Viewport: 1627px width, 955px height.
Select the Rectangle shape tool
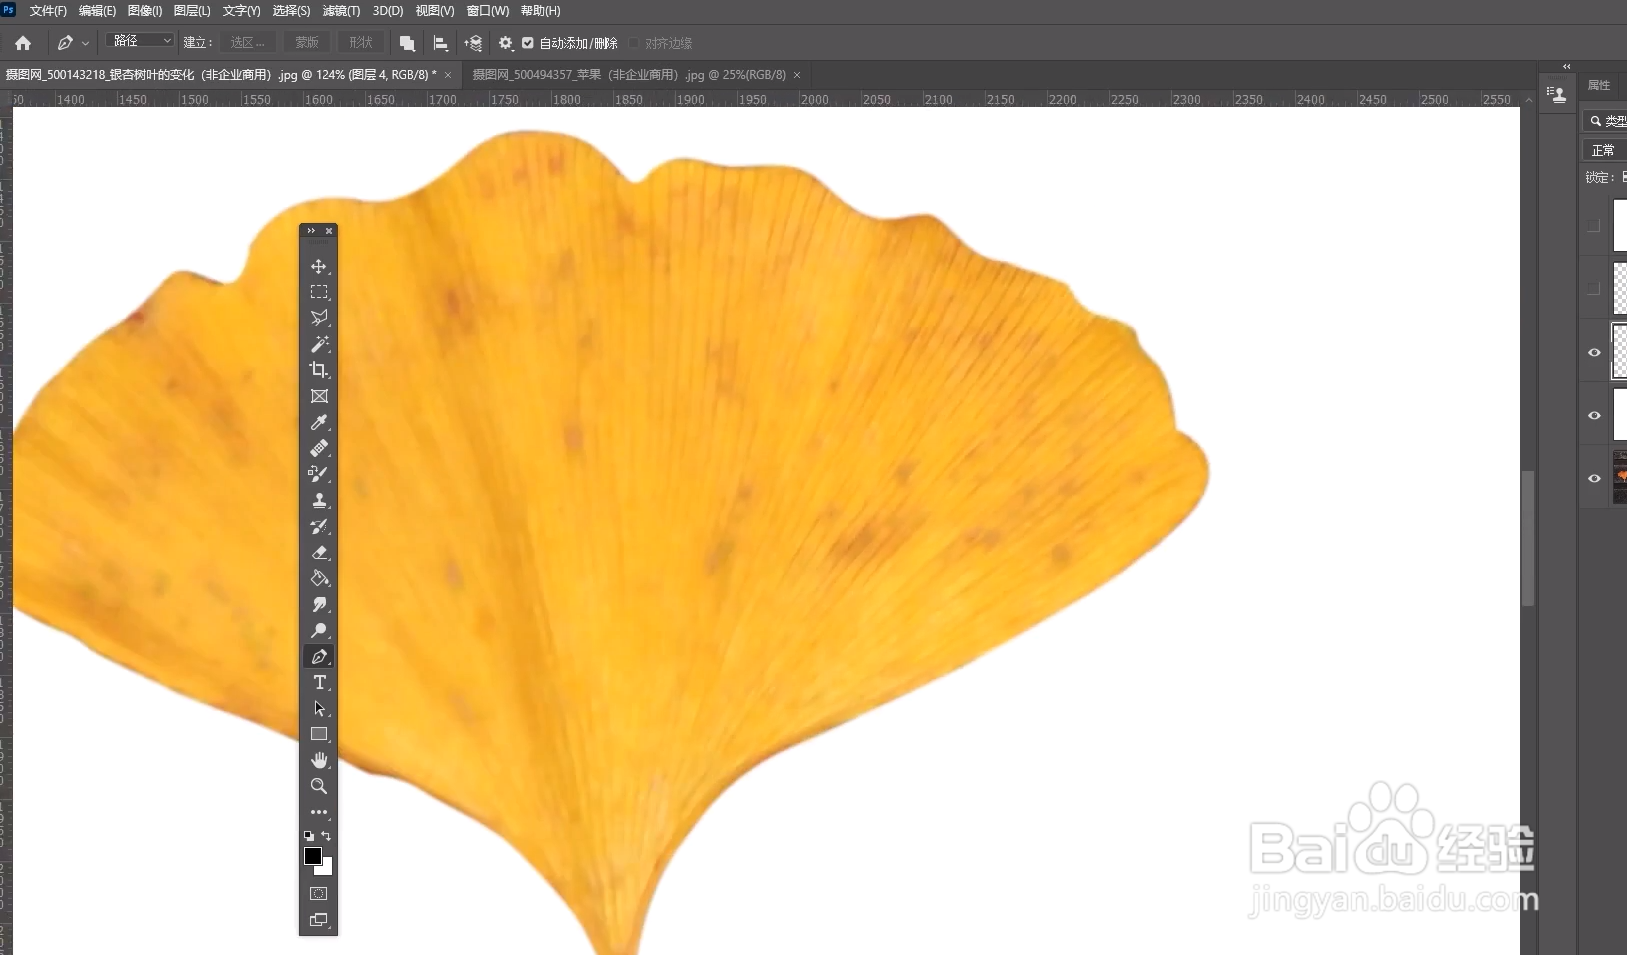pyautogui.click(x=319, y=734)
